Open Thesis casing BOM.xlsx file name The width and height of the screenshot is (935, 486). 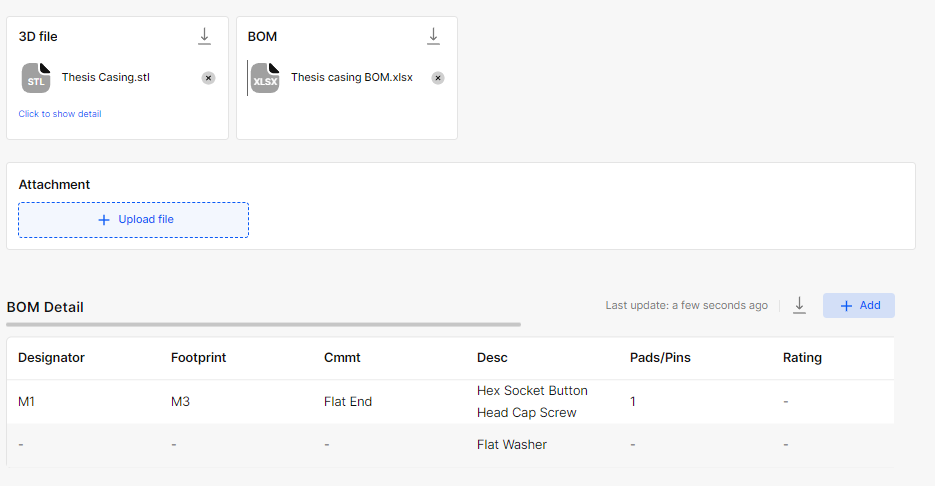pos(352,78)
